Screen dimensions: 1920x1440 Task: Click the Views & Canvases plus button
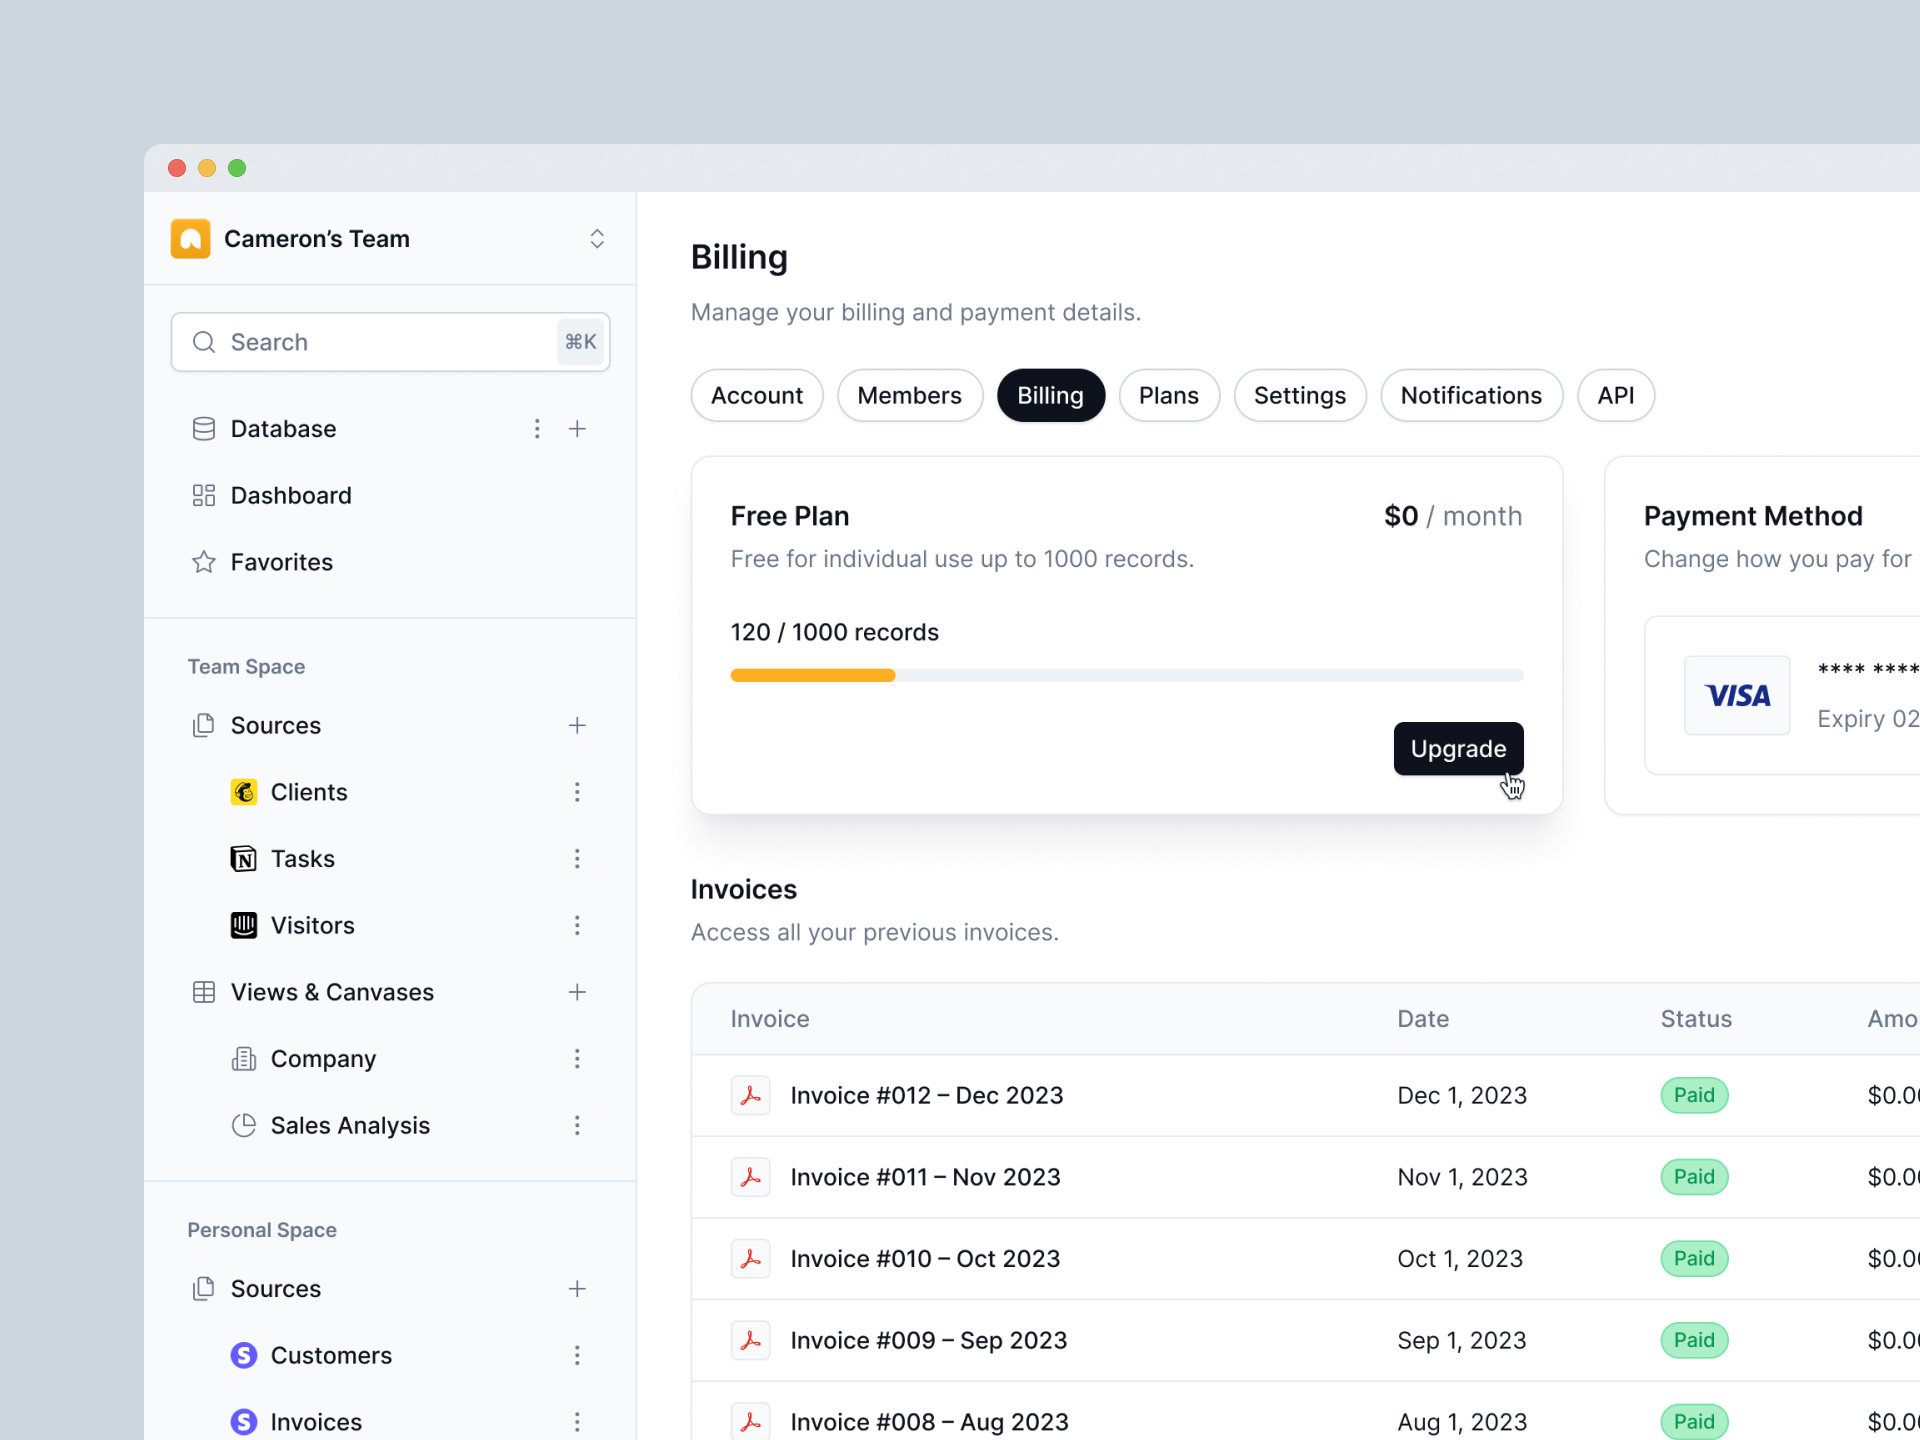click(577, 992)
